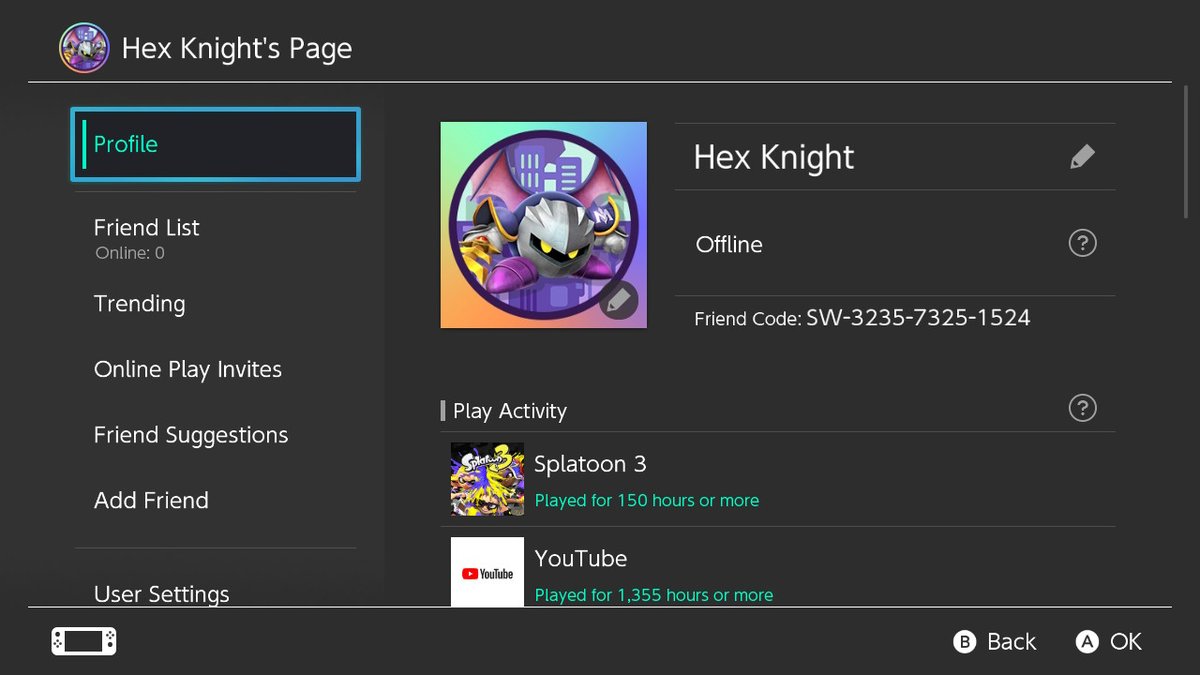
Task: Click the B button icon
Action: click(x=964, y=642)
